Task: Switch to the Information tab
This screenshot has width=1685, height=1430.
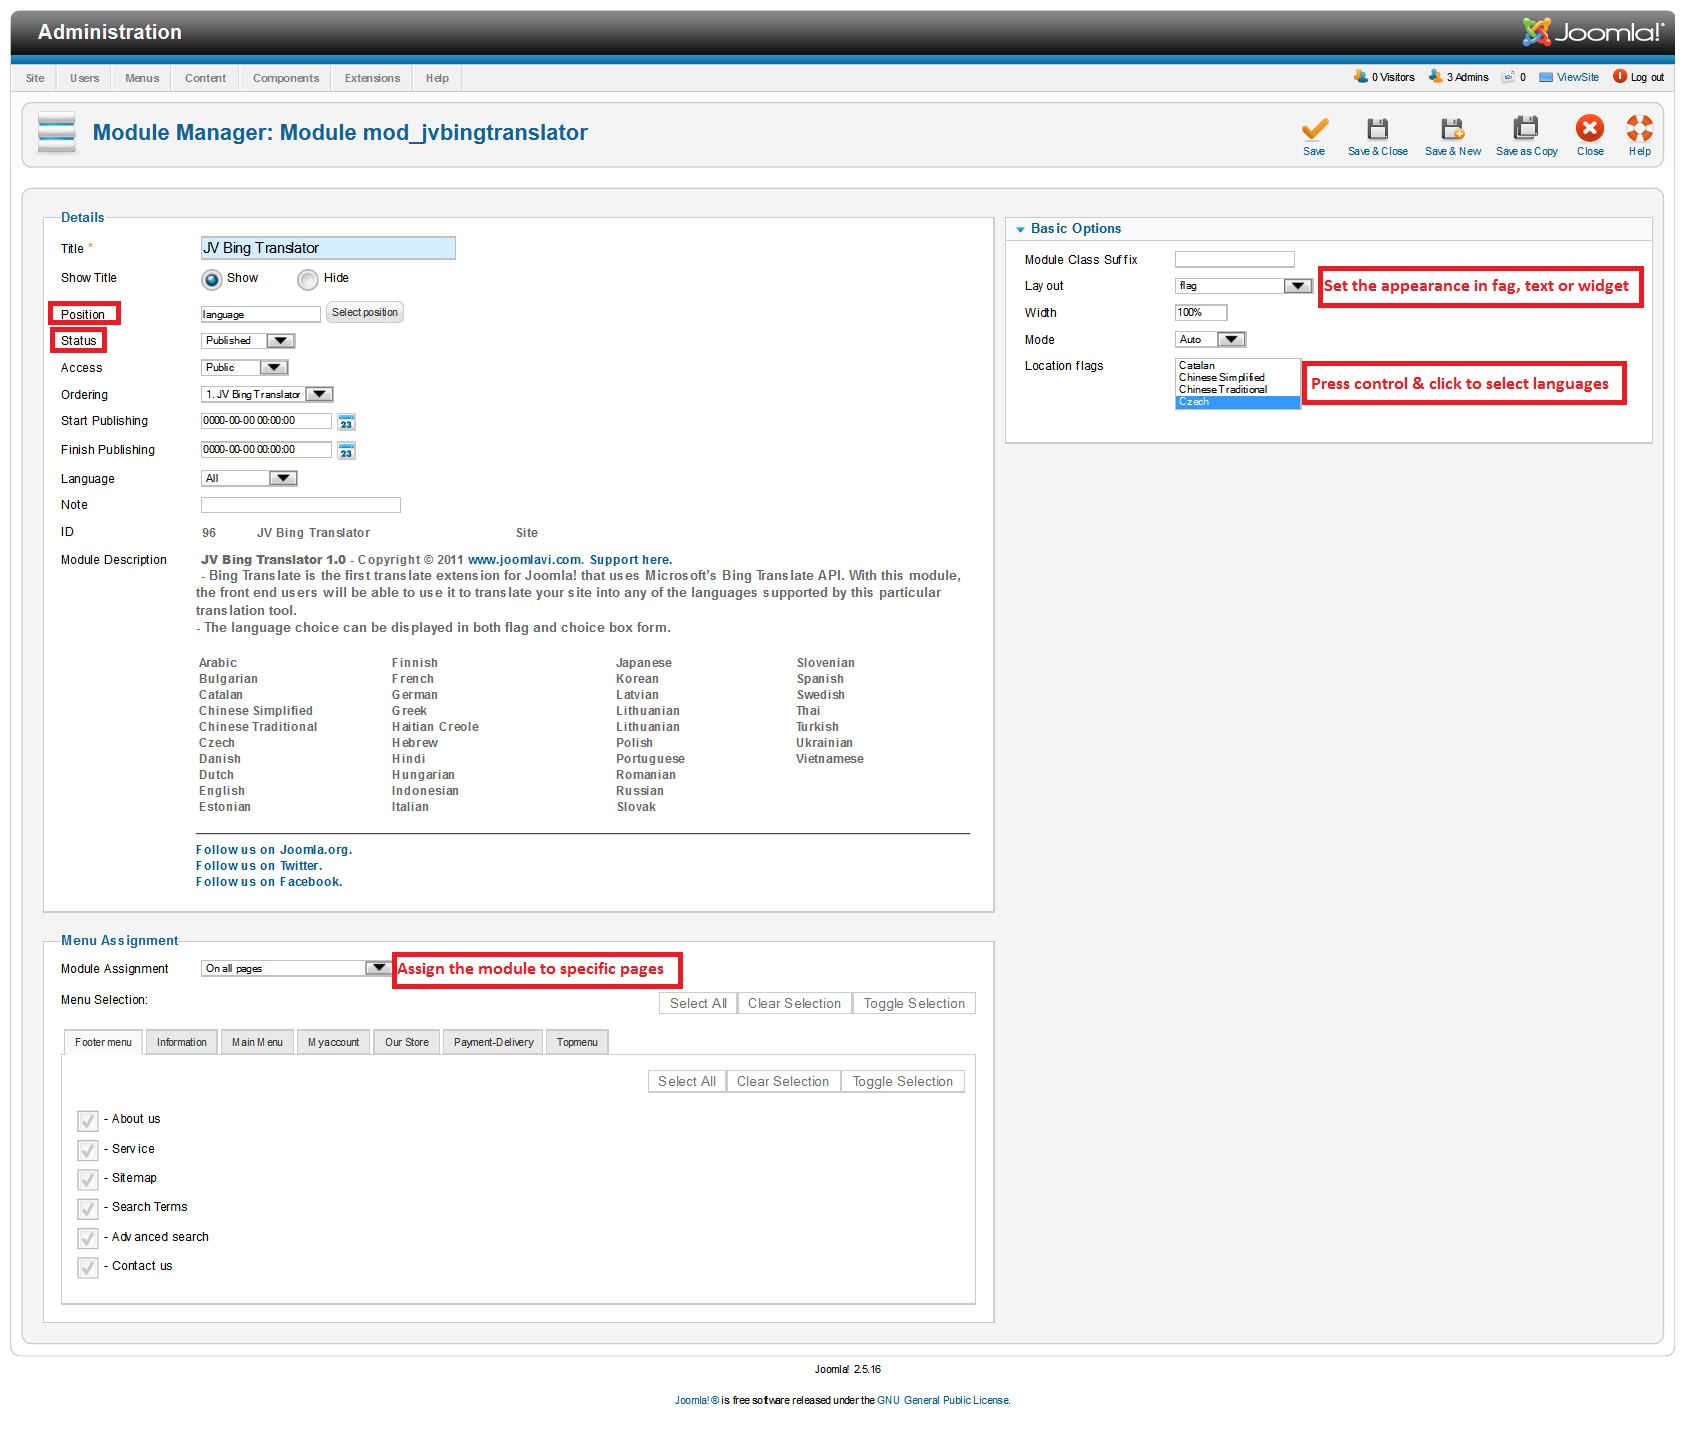Action: pos(182,1042)
